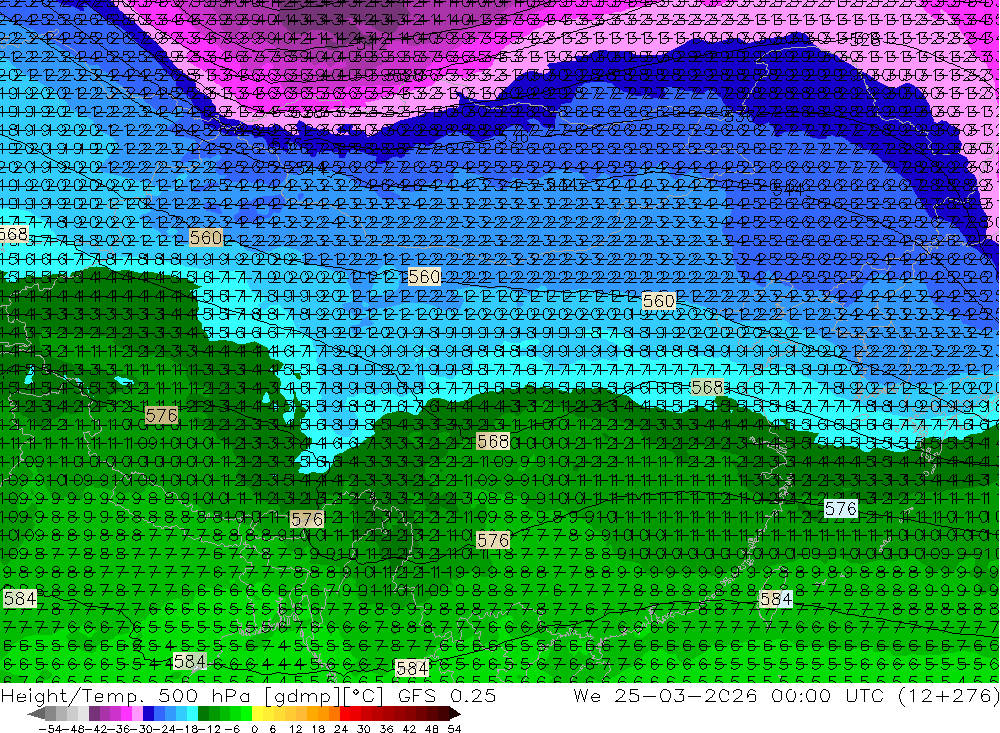
Task: Click the 'We' weekday abbreviation
Action: coord(587,695)
